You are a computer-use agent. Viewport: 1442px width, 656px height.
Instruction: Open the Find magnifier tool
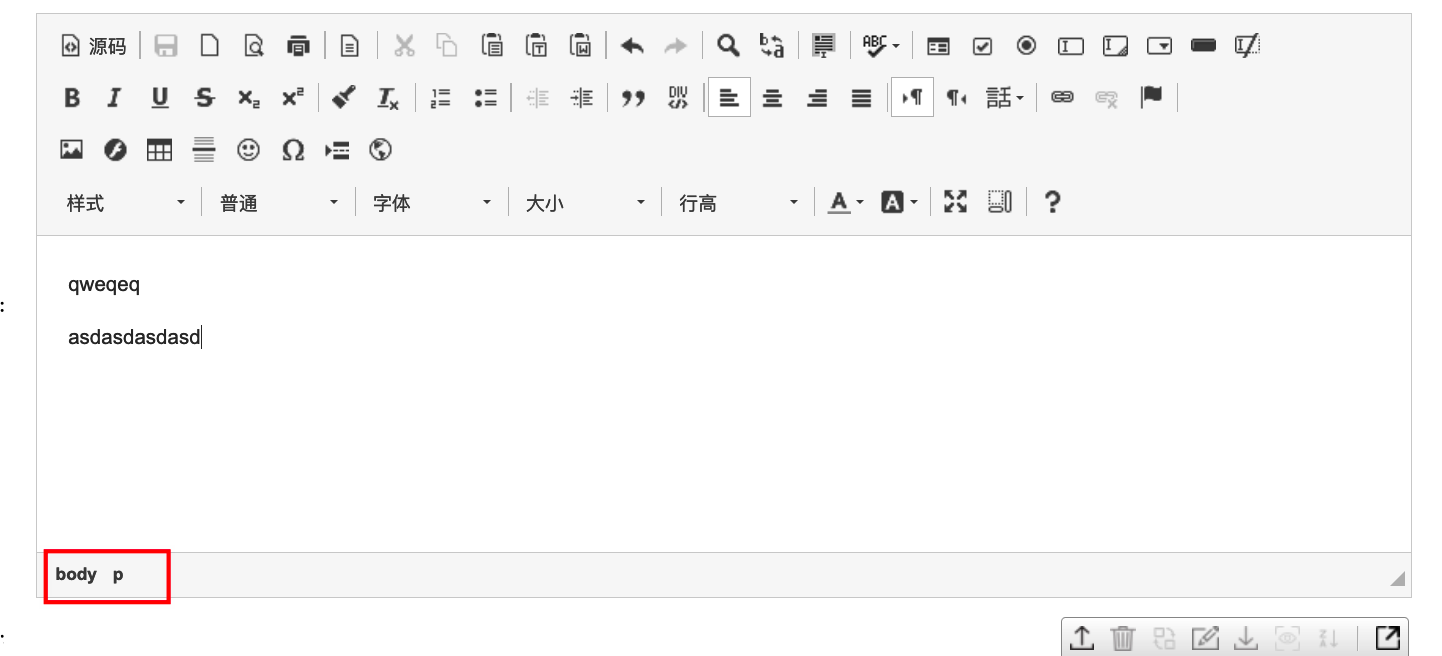(728, 45)
